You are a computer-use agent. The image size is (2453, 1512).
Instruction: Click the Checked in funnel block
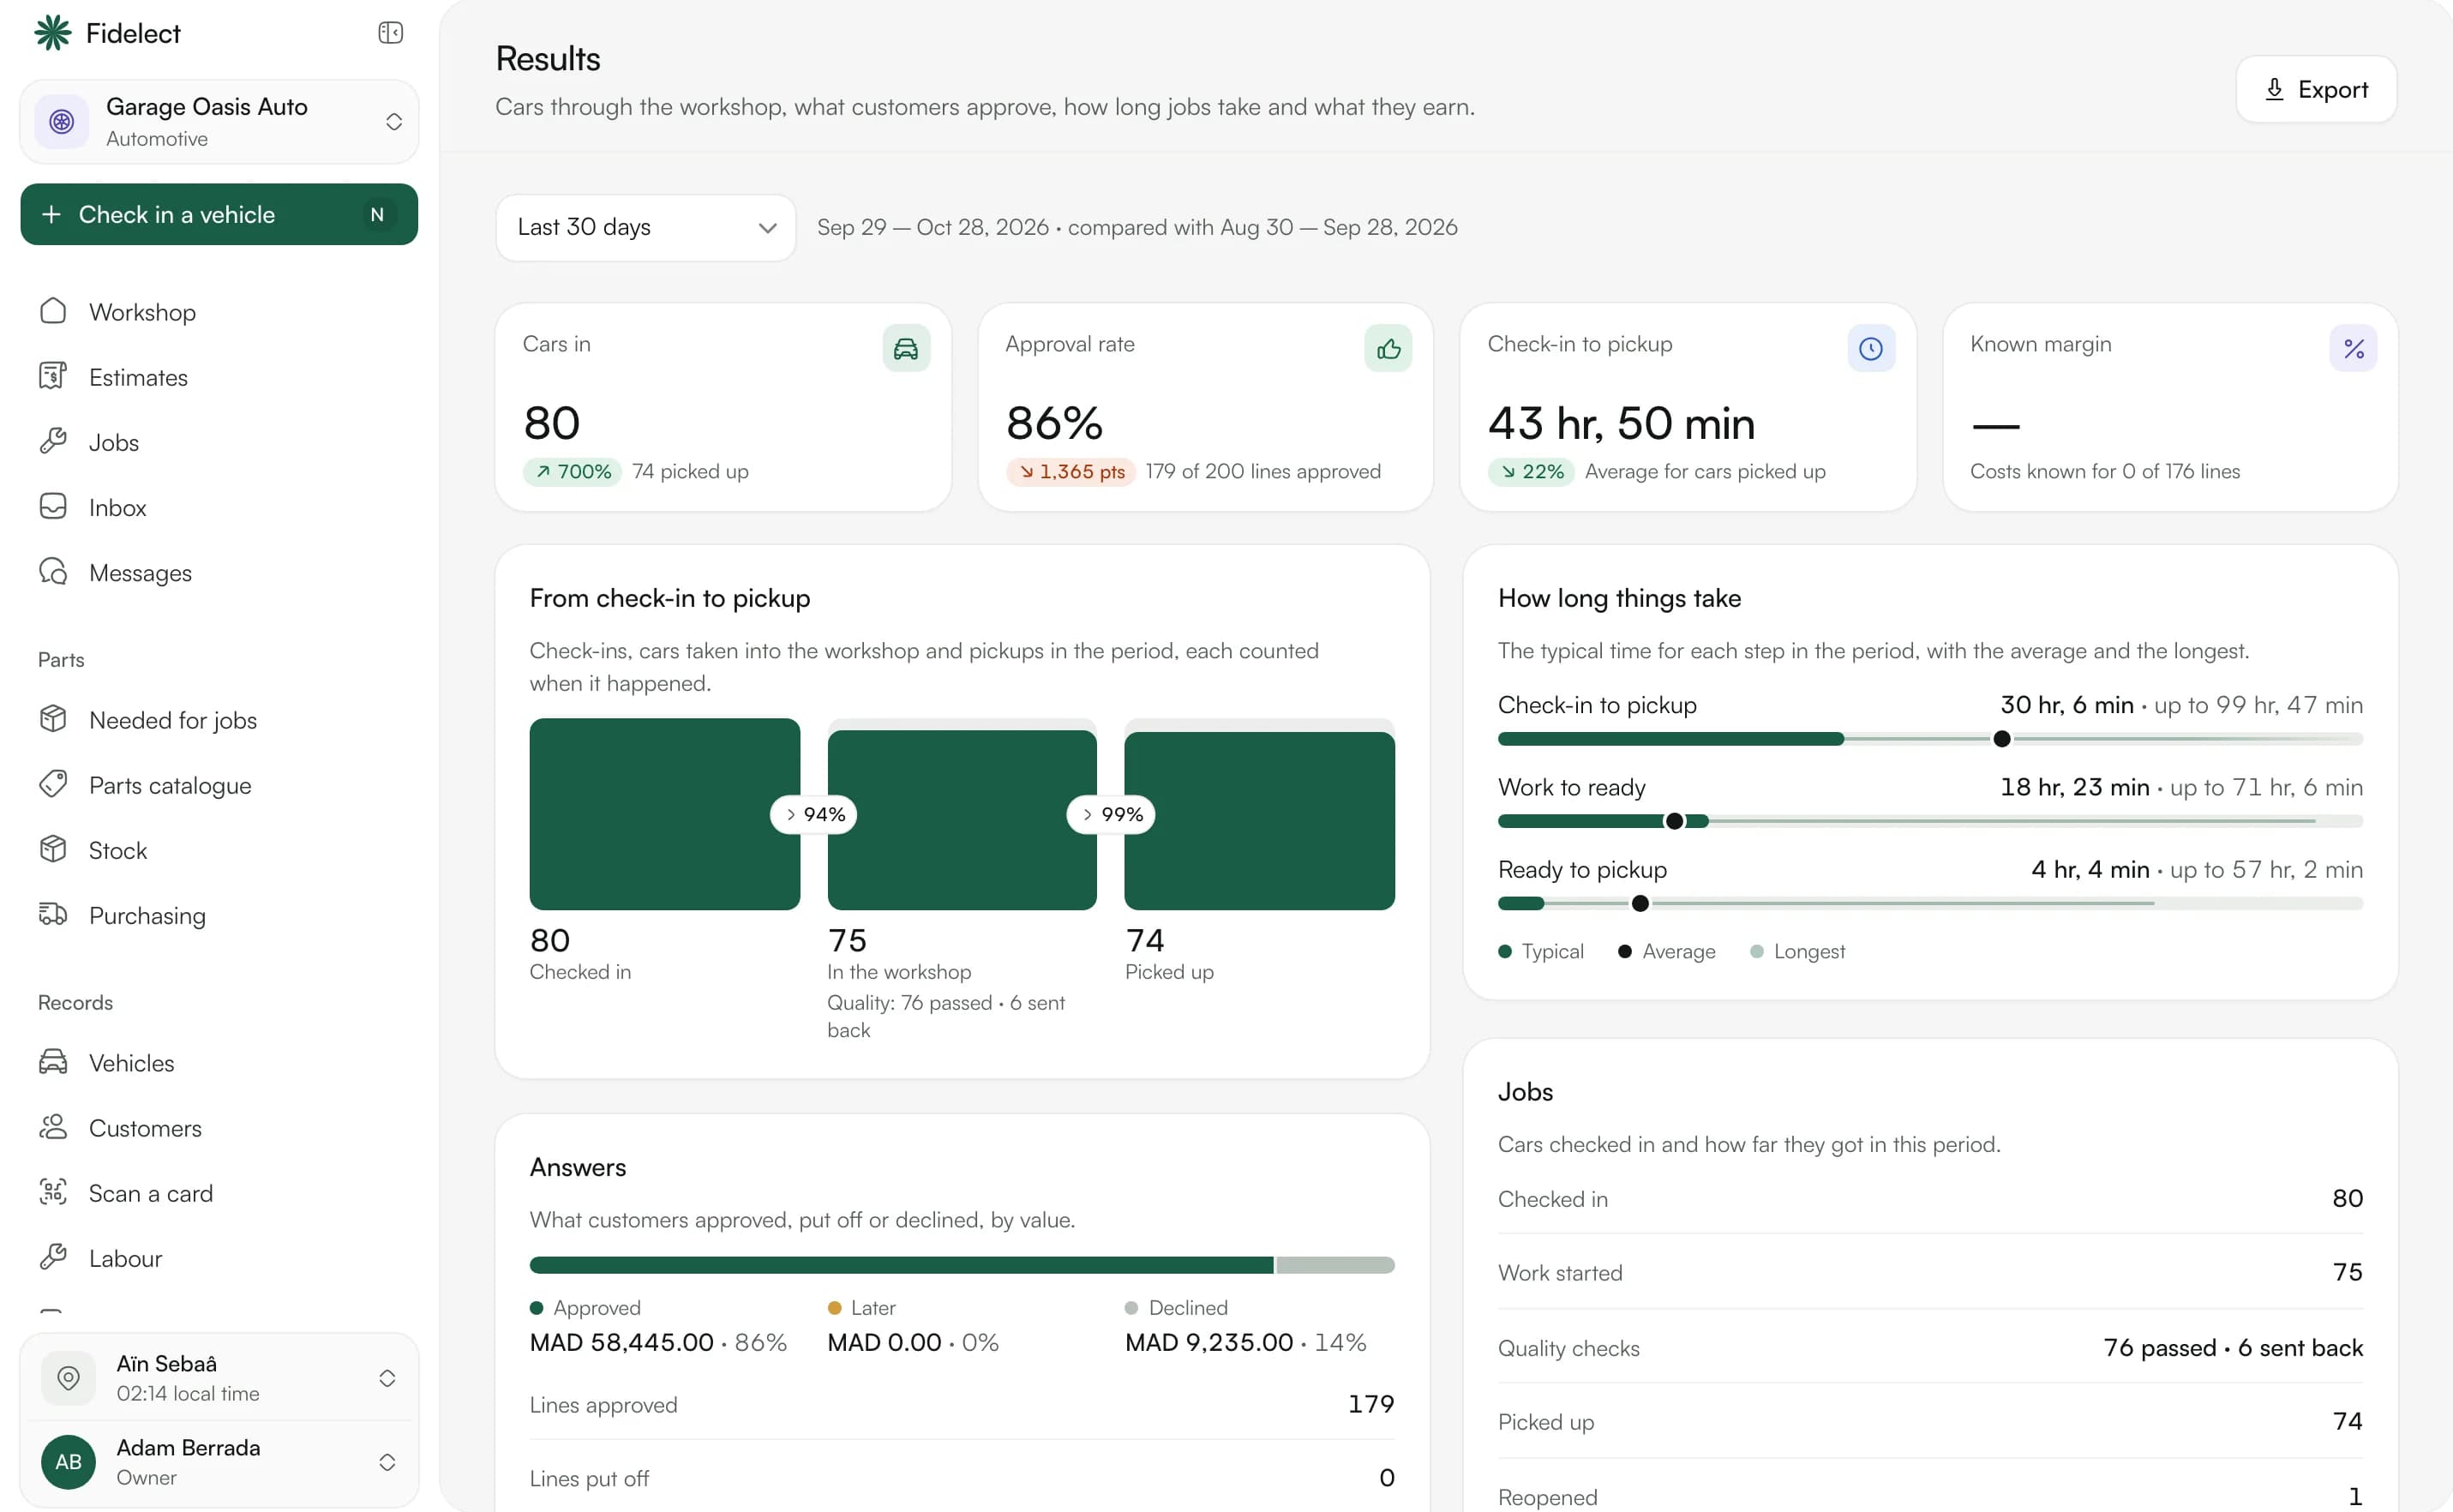coord(665,814)
